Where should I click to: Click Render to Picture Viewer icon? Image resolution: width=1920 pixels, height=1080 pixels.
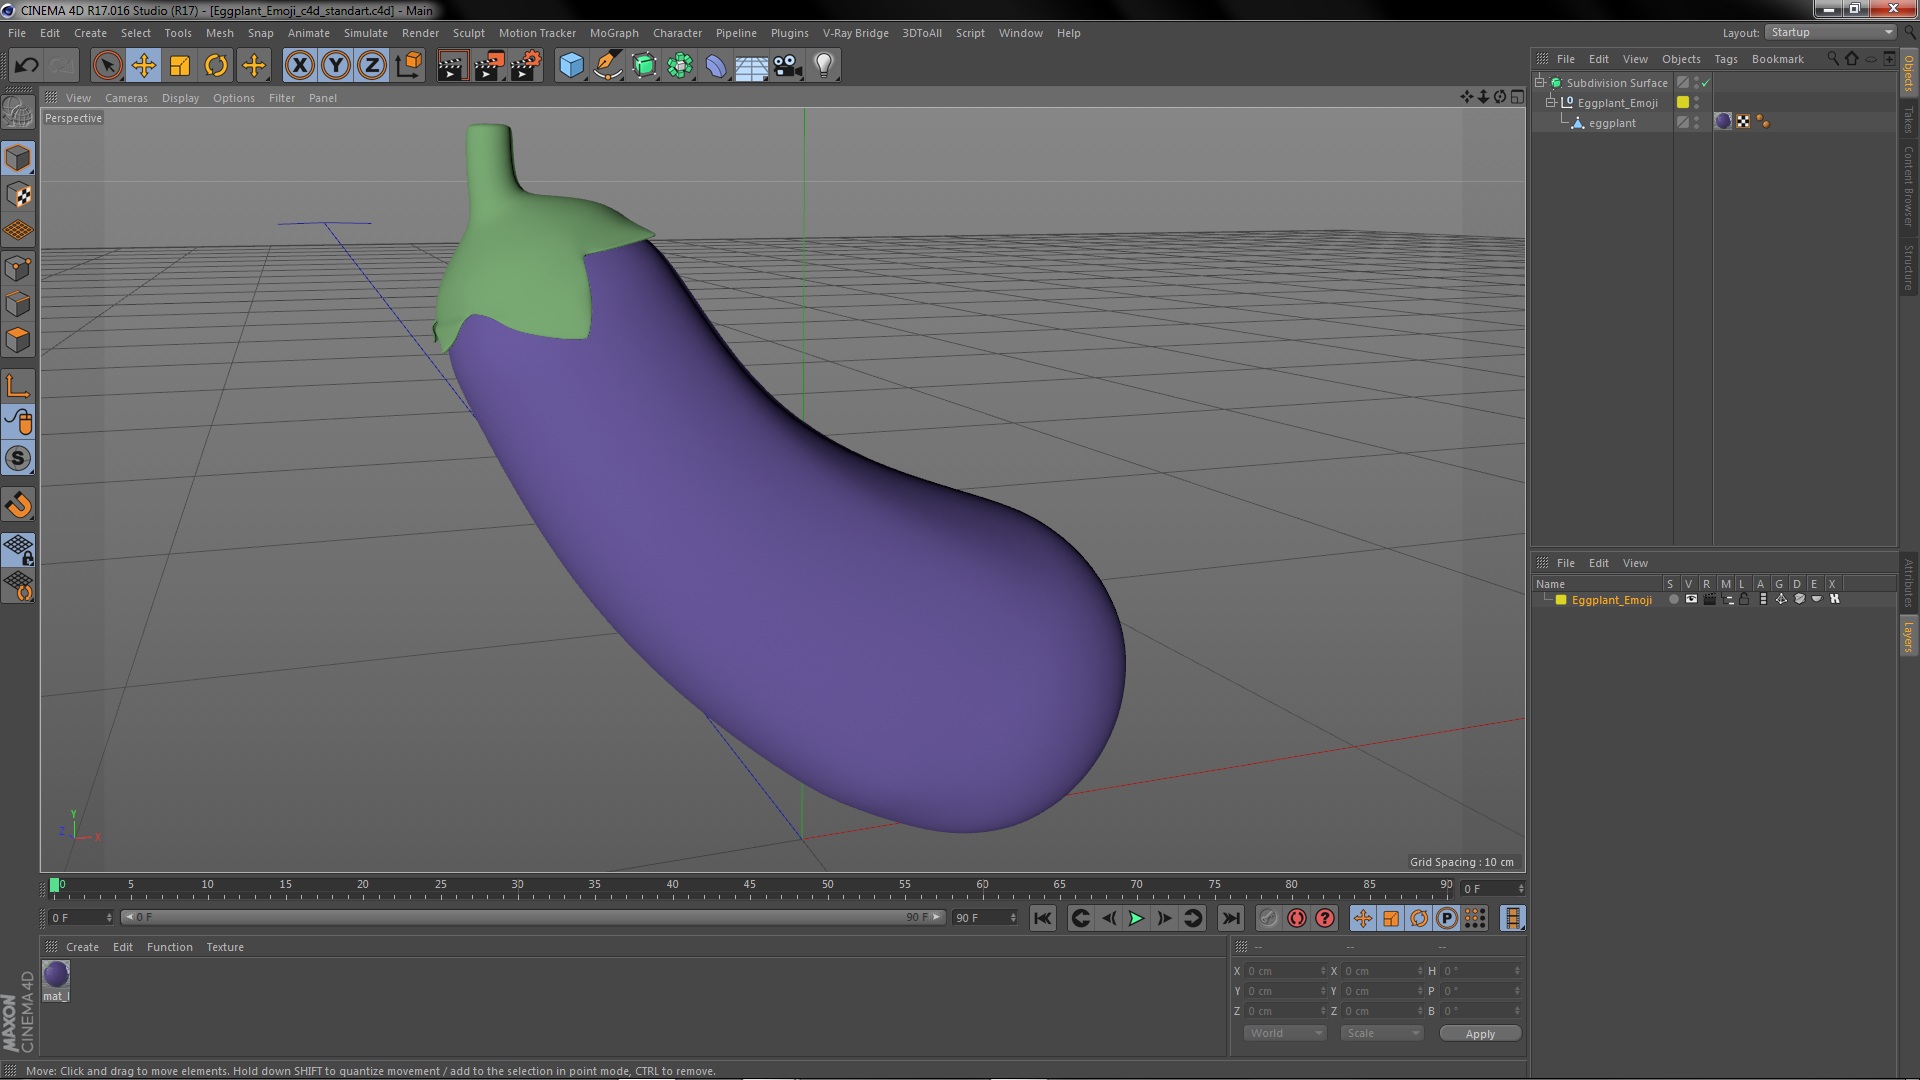[489, 66]
